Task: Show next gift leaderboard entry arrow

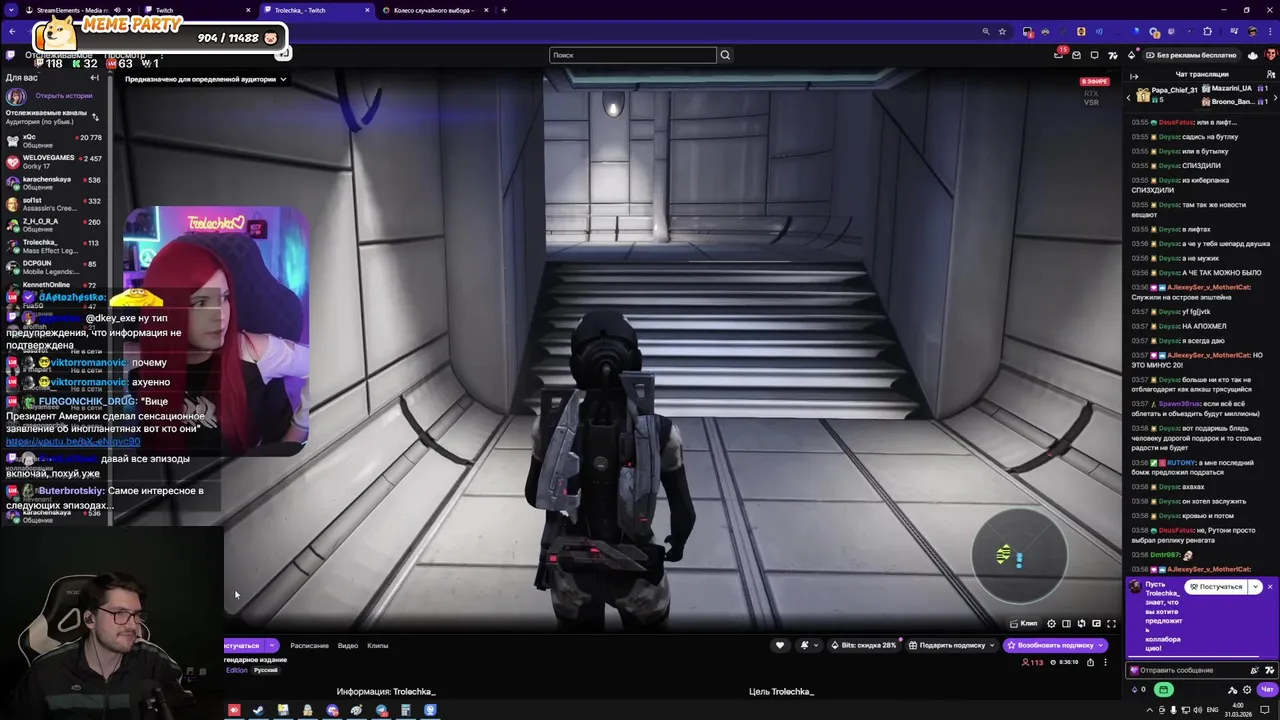Action: click(1274, 98)
